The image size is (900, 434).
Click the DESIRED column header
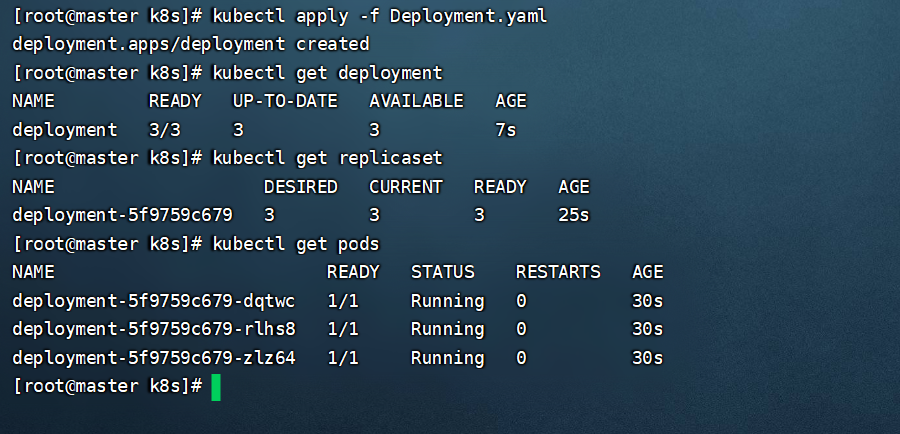(x=300, y=187)
